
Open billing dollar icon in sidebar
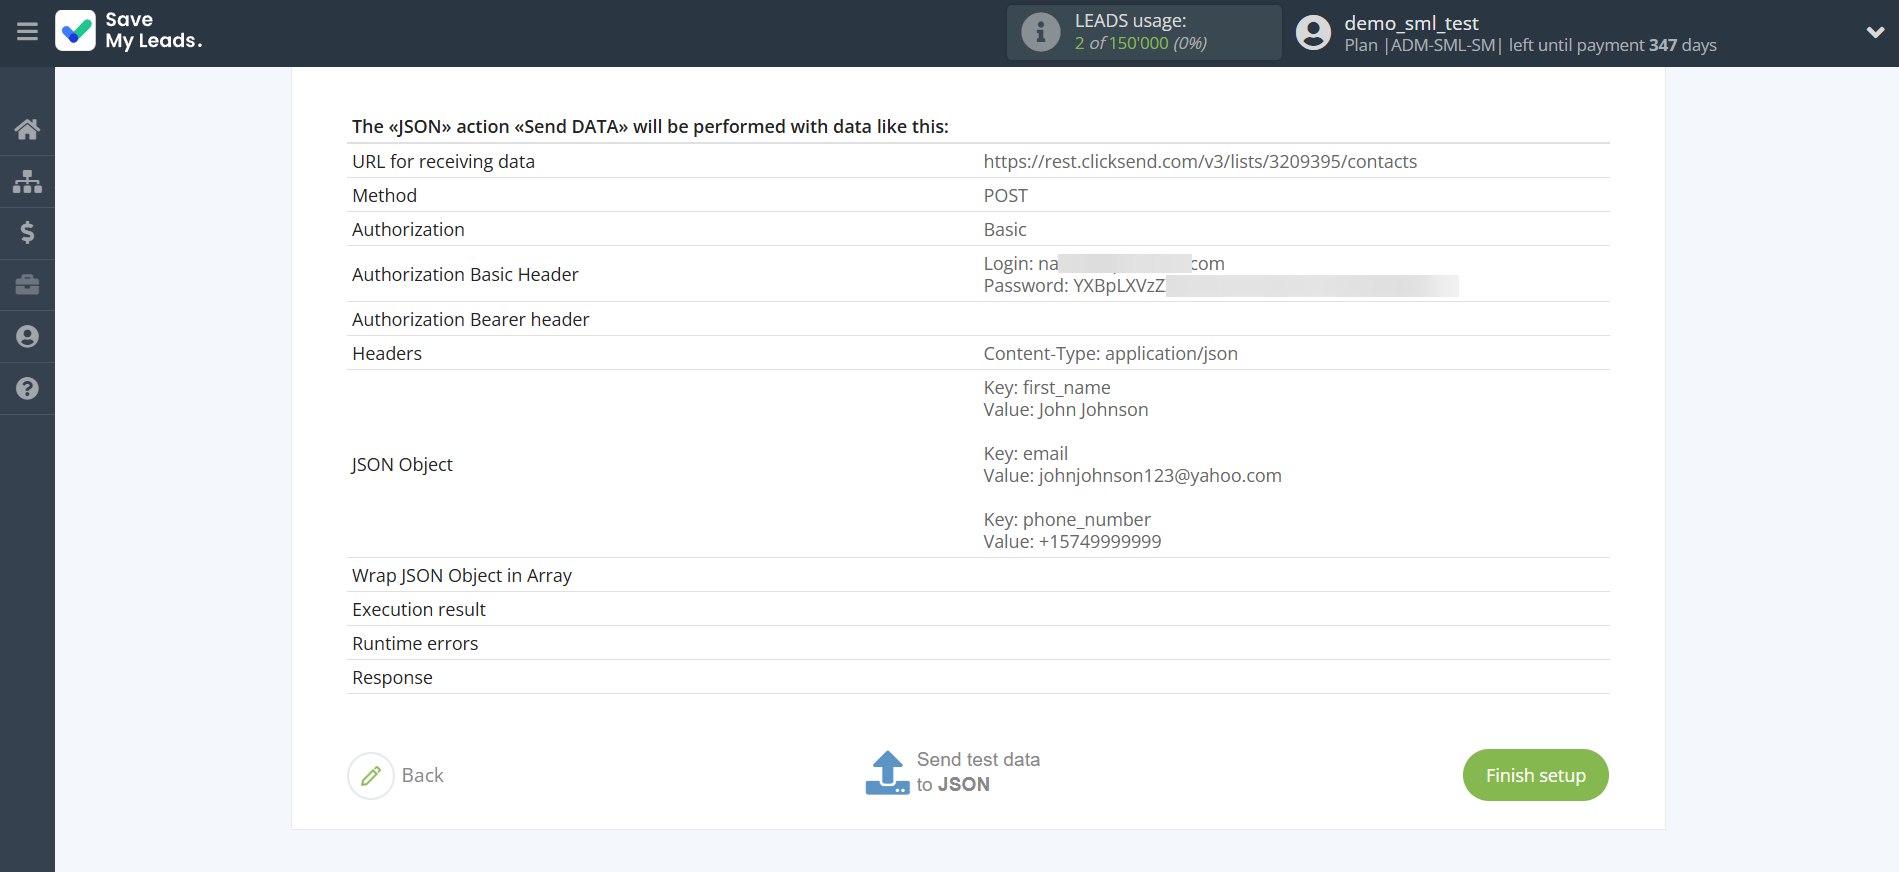coord(27,233)
